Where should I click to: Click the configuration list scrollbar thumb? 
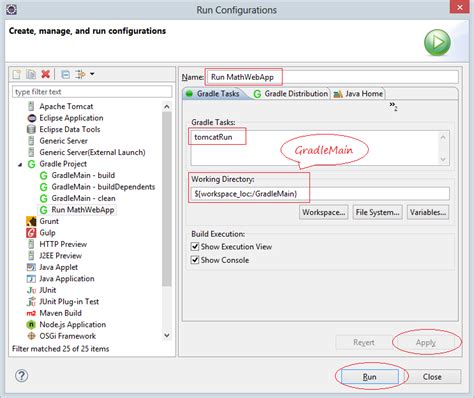coord(167,199)
